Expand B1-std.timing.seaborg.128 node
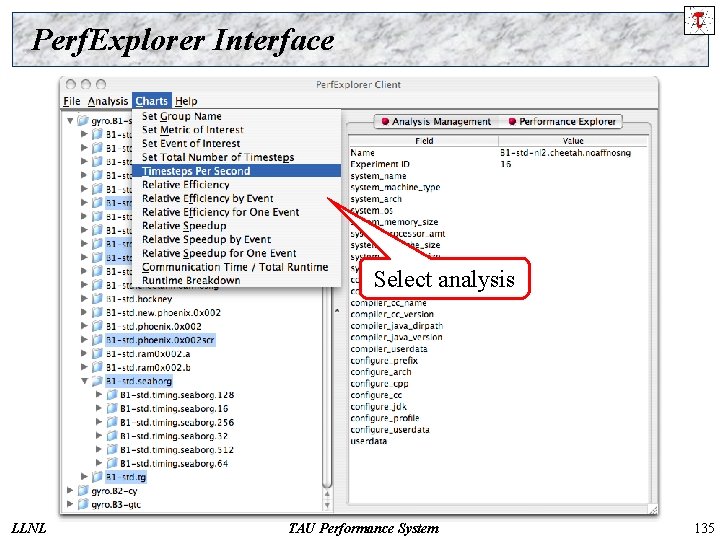 point(99,394)
